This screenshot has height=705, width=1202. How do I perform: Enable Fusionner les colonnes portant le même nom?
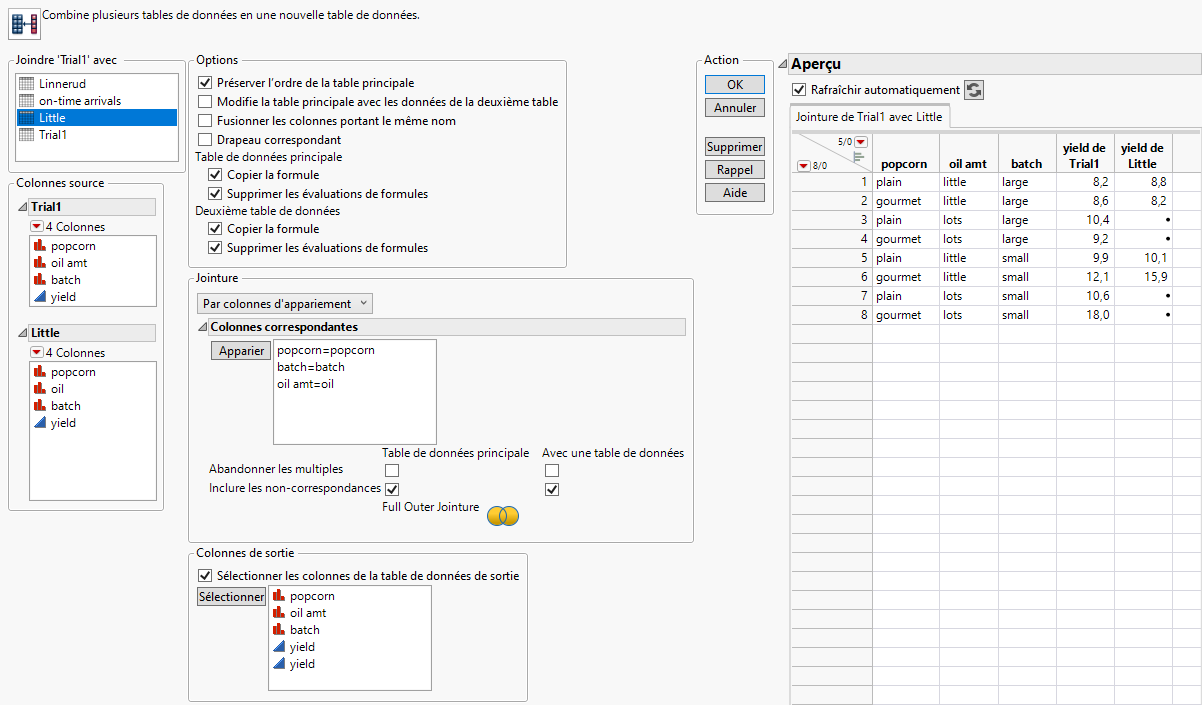pos(205,121)
